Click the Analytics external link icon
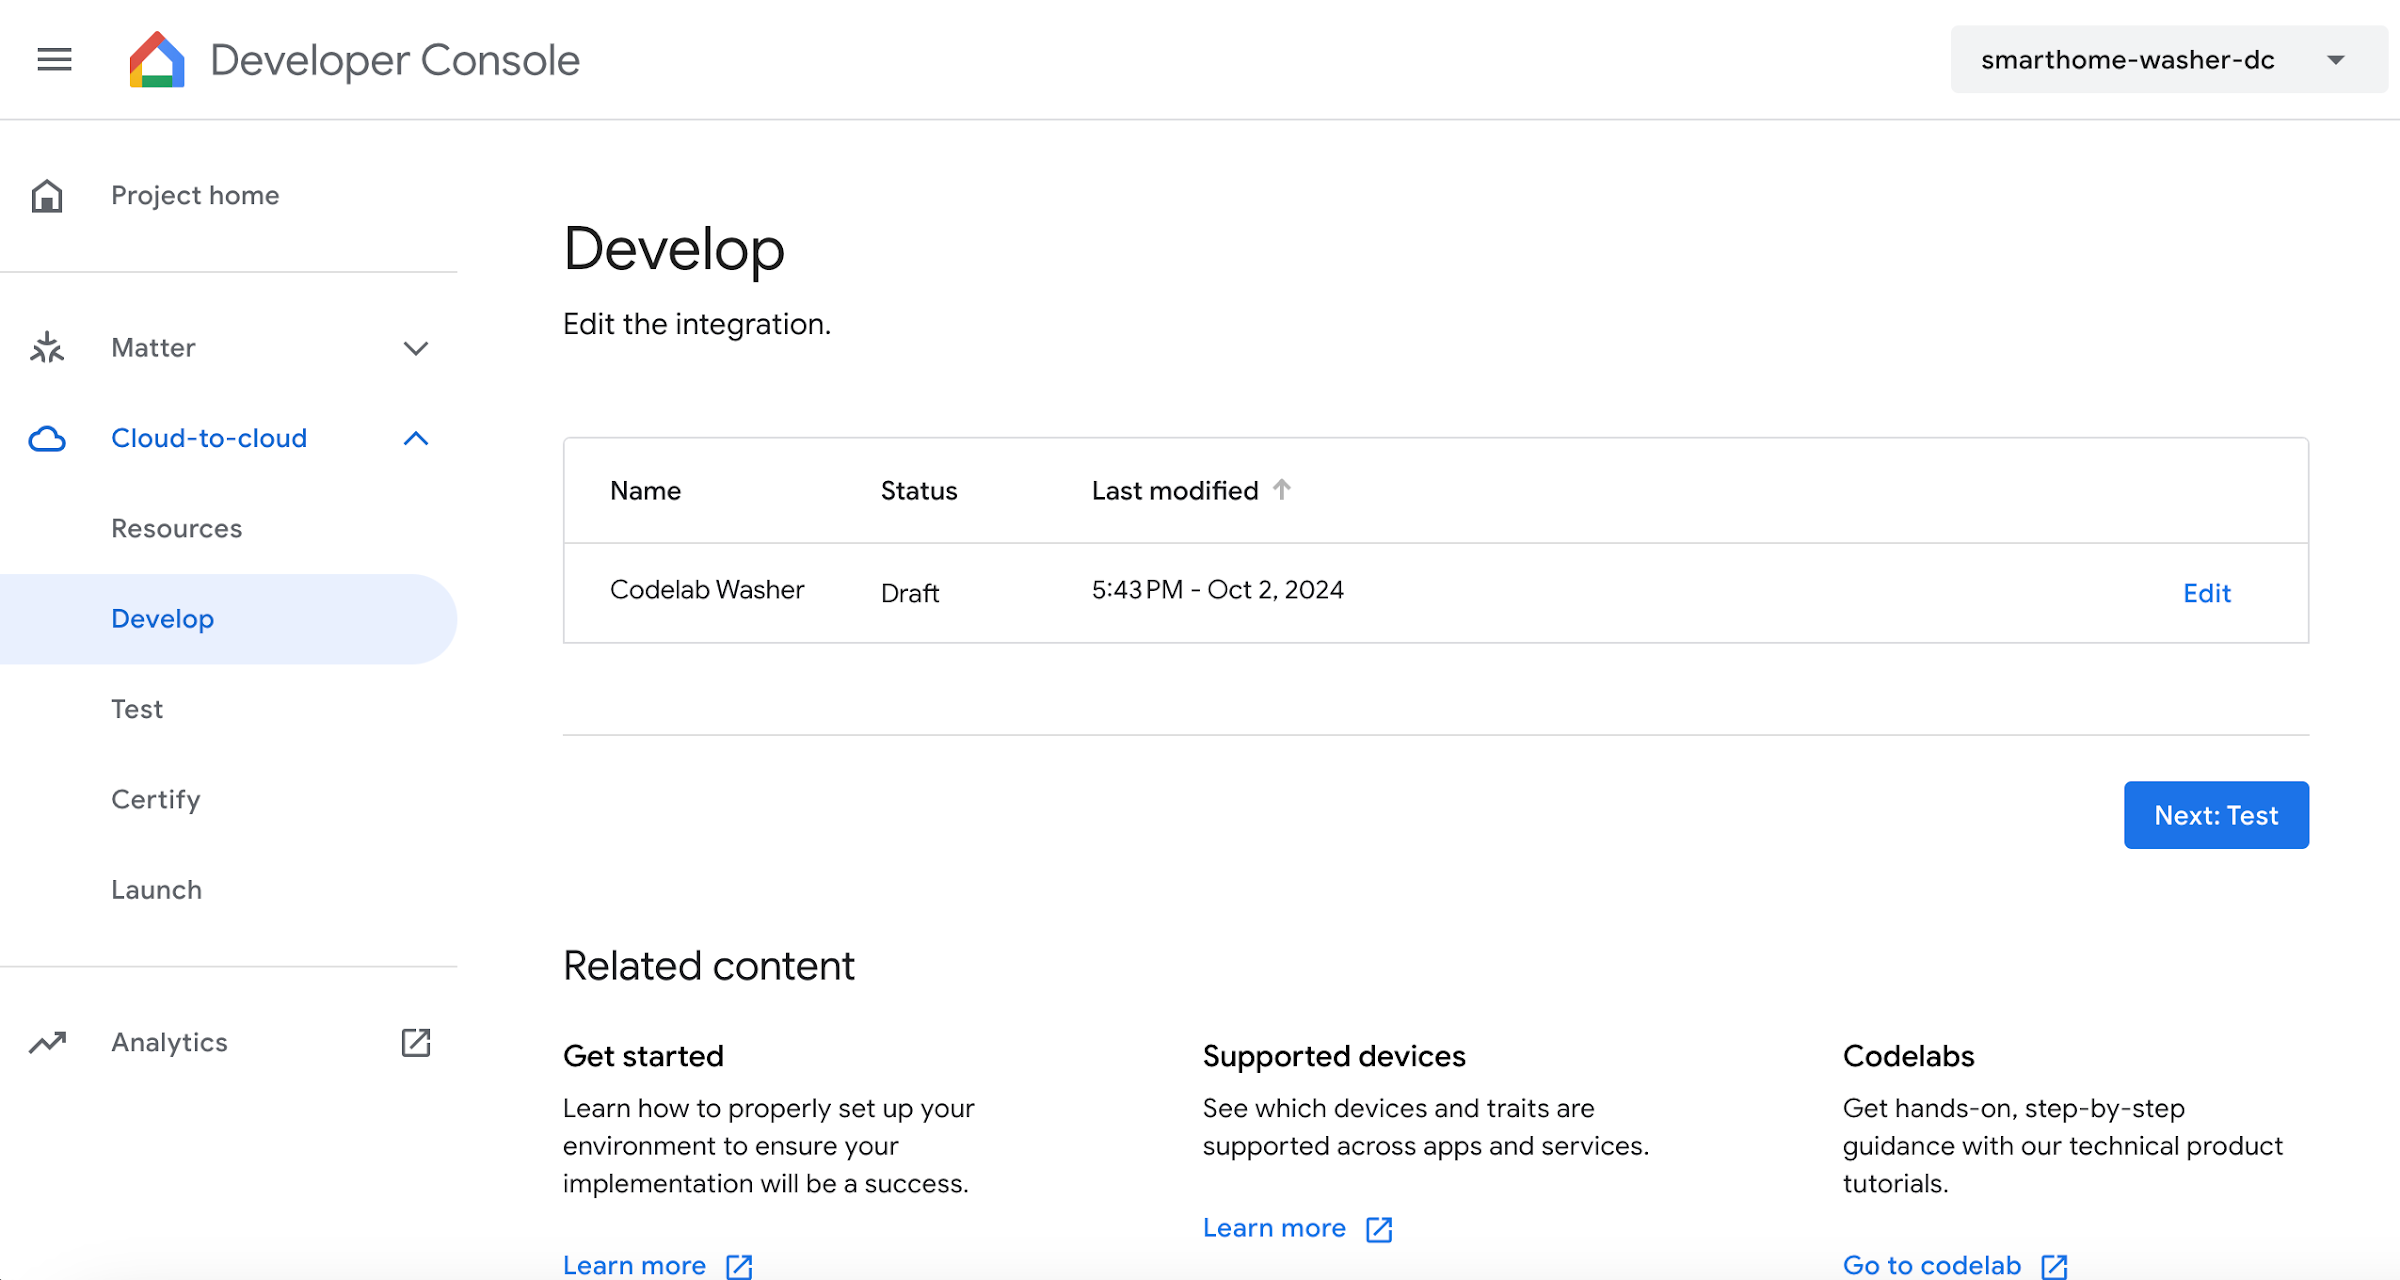2400x1280 pixels. 419,1043
